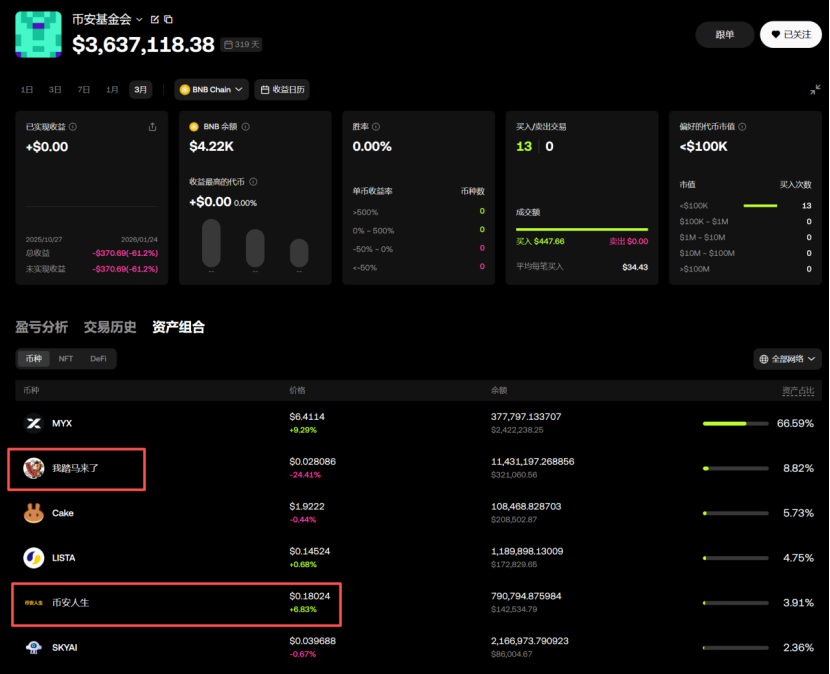Click the <$100K market cap green bar

click(760, 205)
